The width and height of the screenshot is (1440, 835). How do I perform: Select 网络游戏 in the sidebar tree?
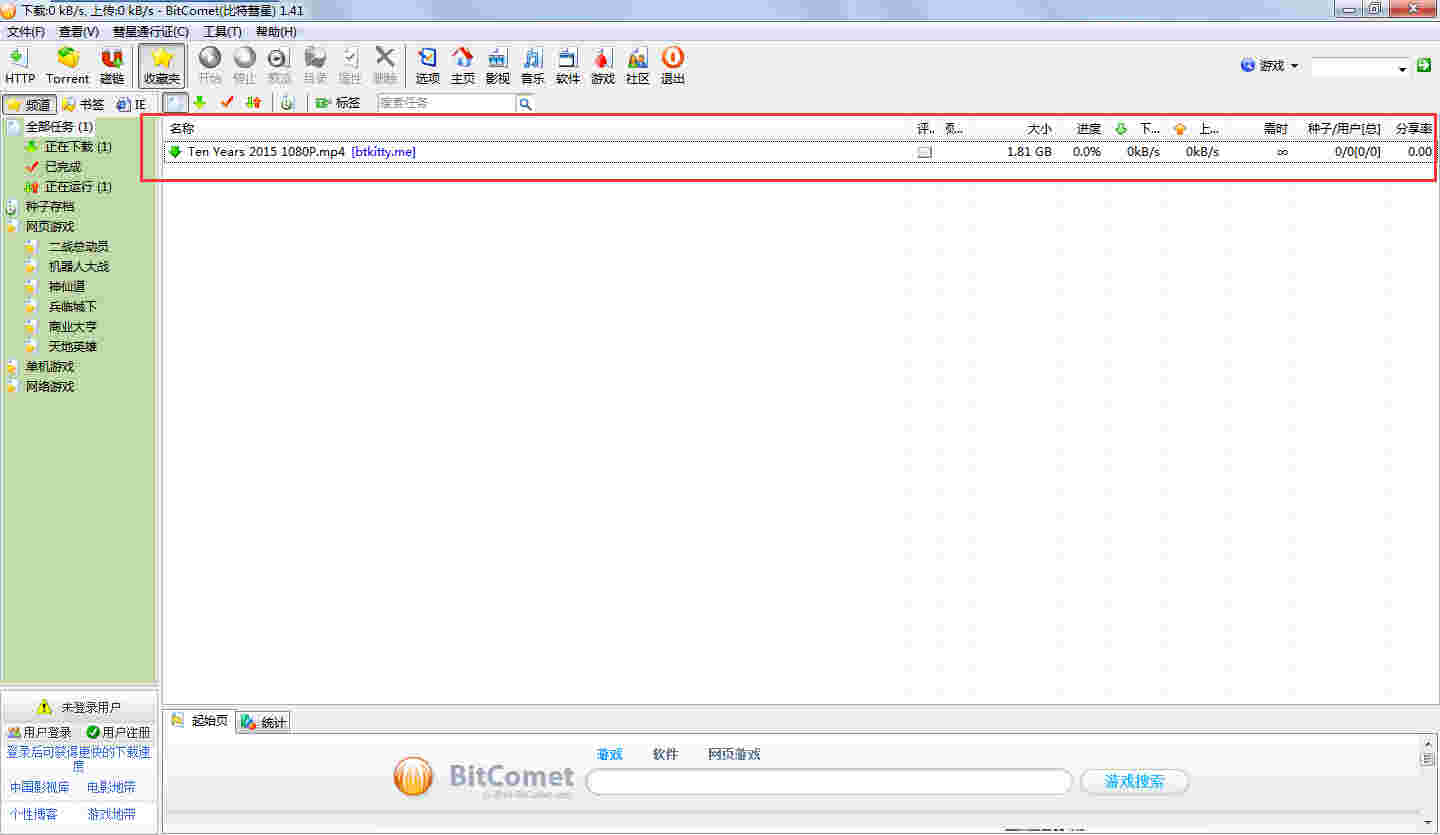[50, 387]
